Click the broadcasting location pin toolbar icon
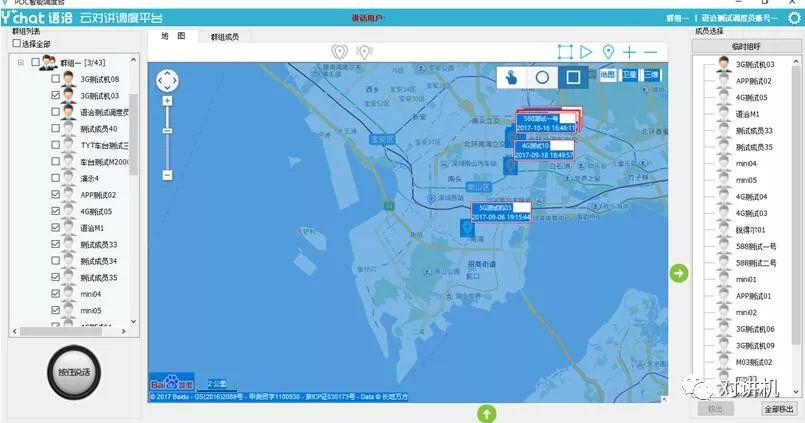This screenshot has width=805, height=423. pos(364,52)
